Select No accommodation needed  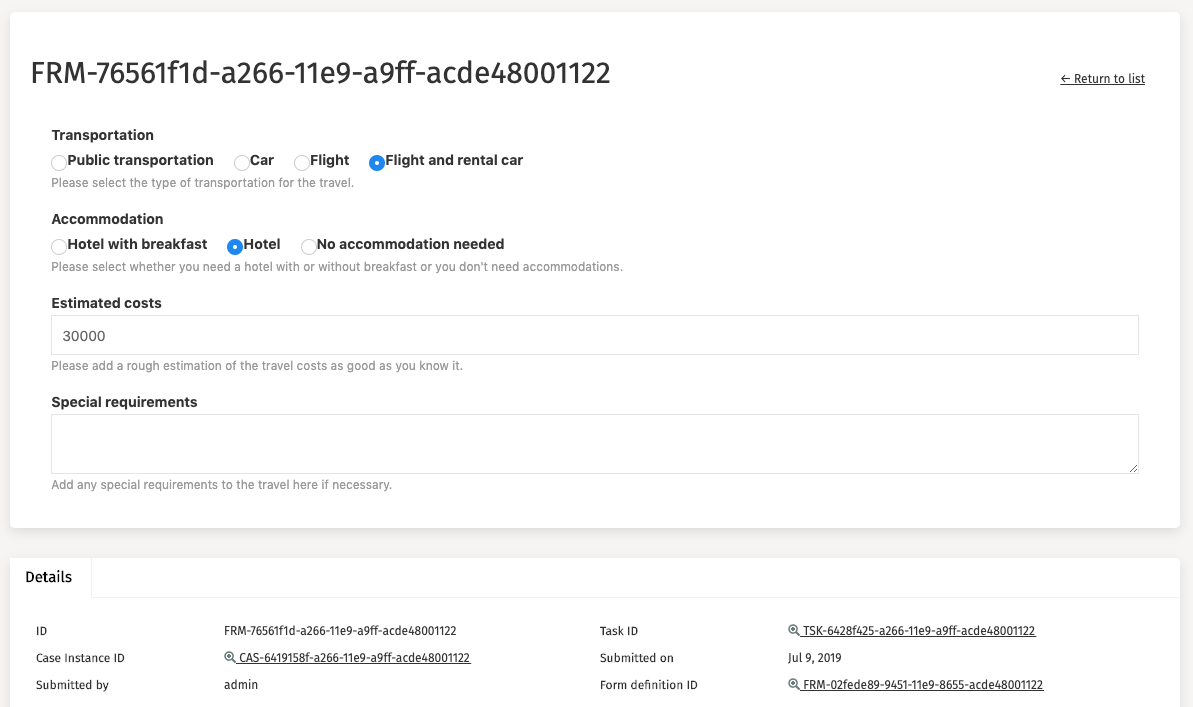click(x=309, y=246)
